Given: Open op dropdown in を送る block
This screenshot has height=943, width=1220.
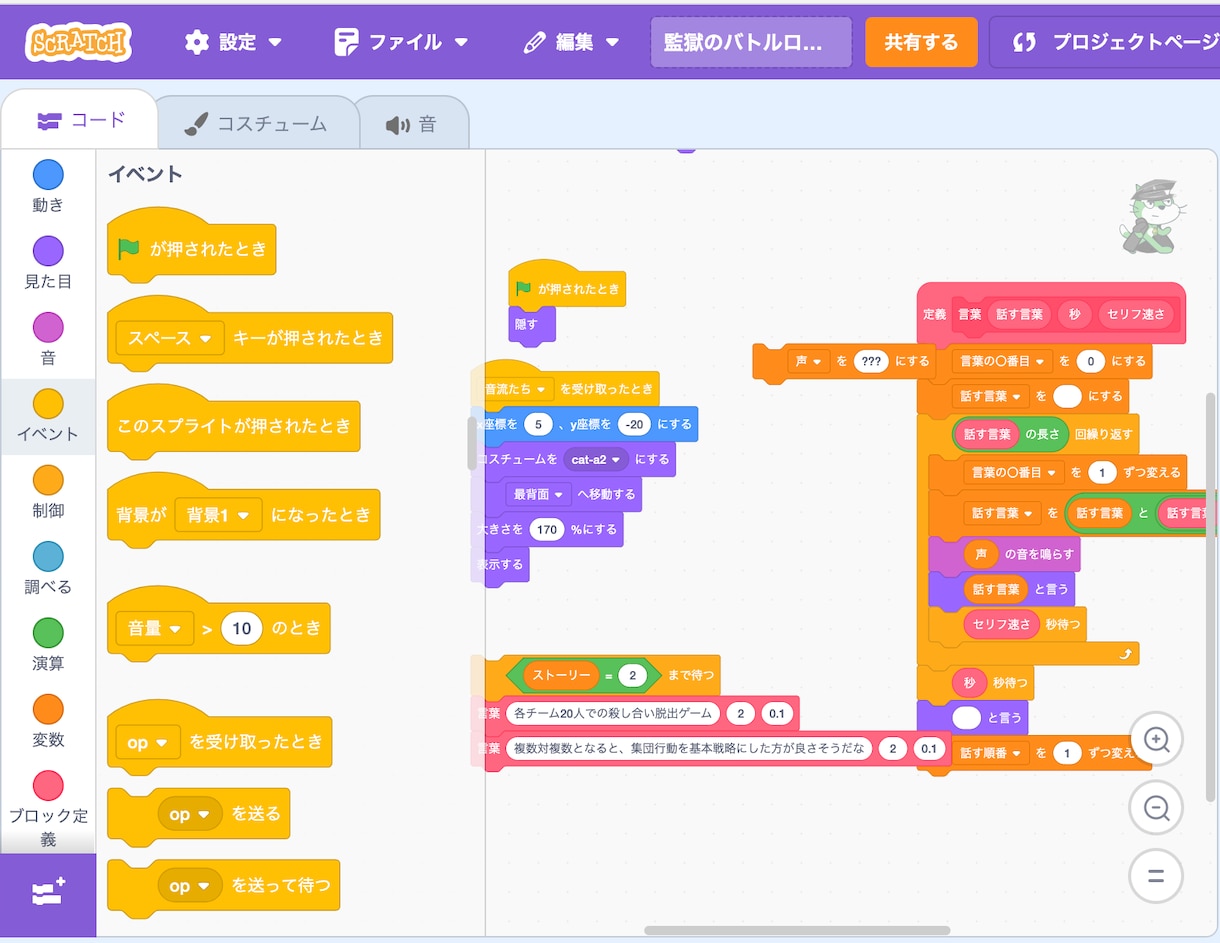Looking at the screenshot, I should tap(190, 815).
